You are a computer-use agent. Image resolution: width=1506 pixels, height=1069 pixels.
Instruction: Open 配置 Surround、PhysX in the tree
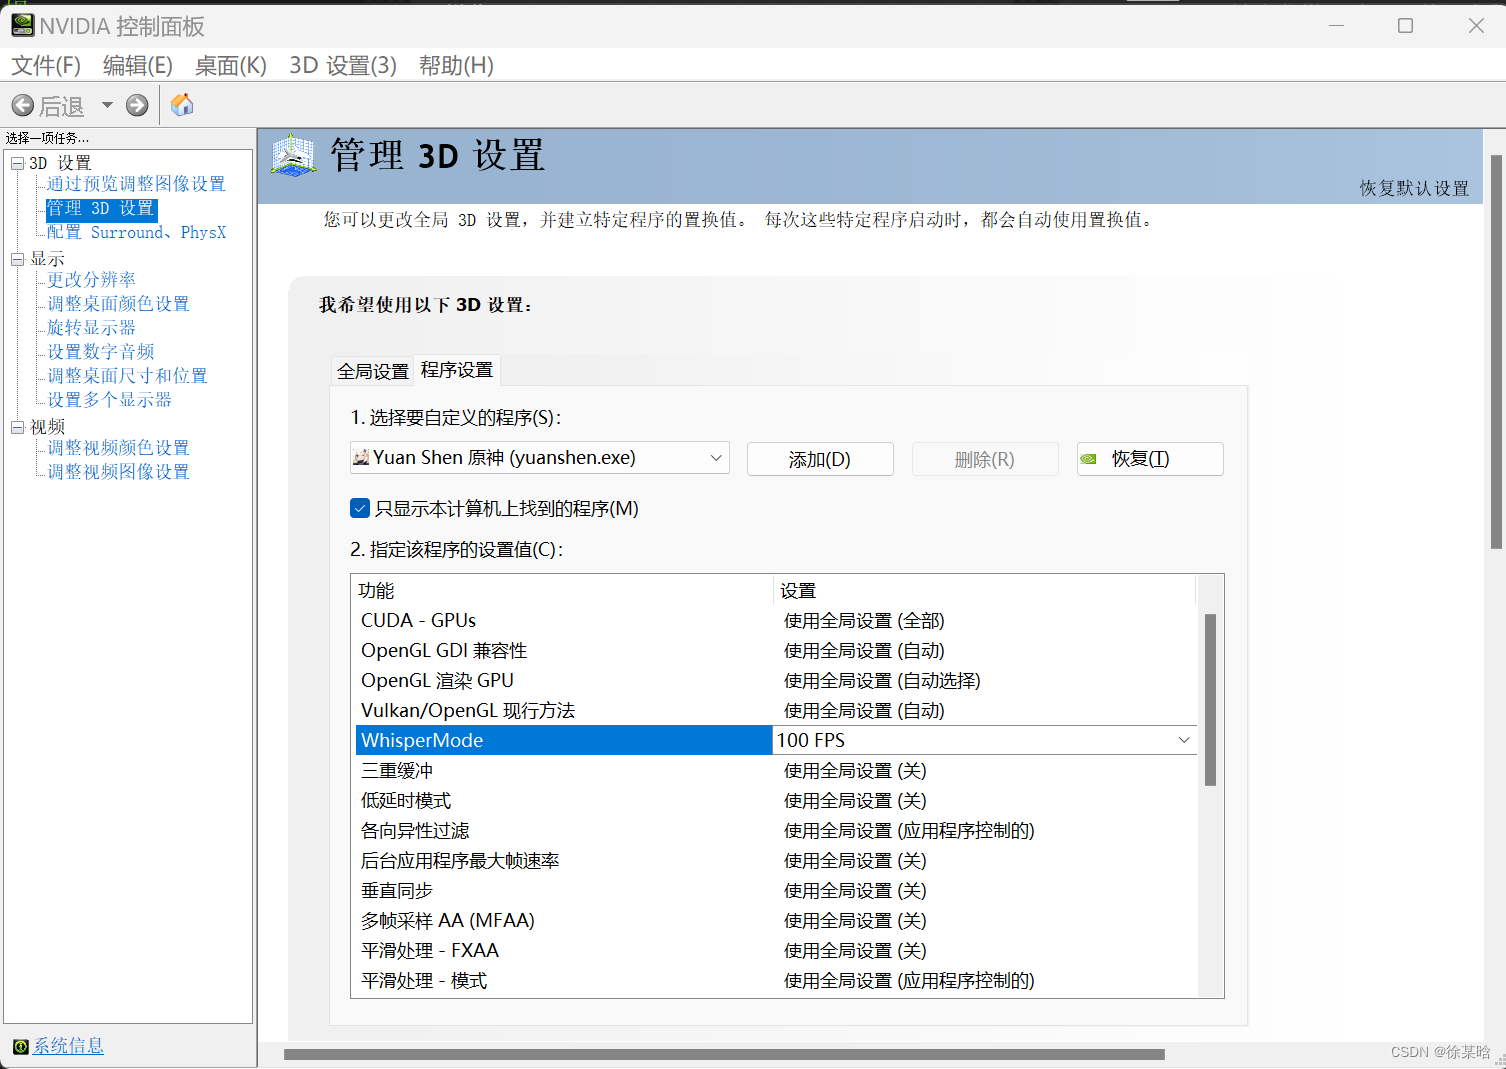136,232
